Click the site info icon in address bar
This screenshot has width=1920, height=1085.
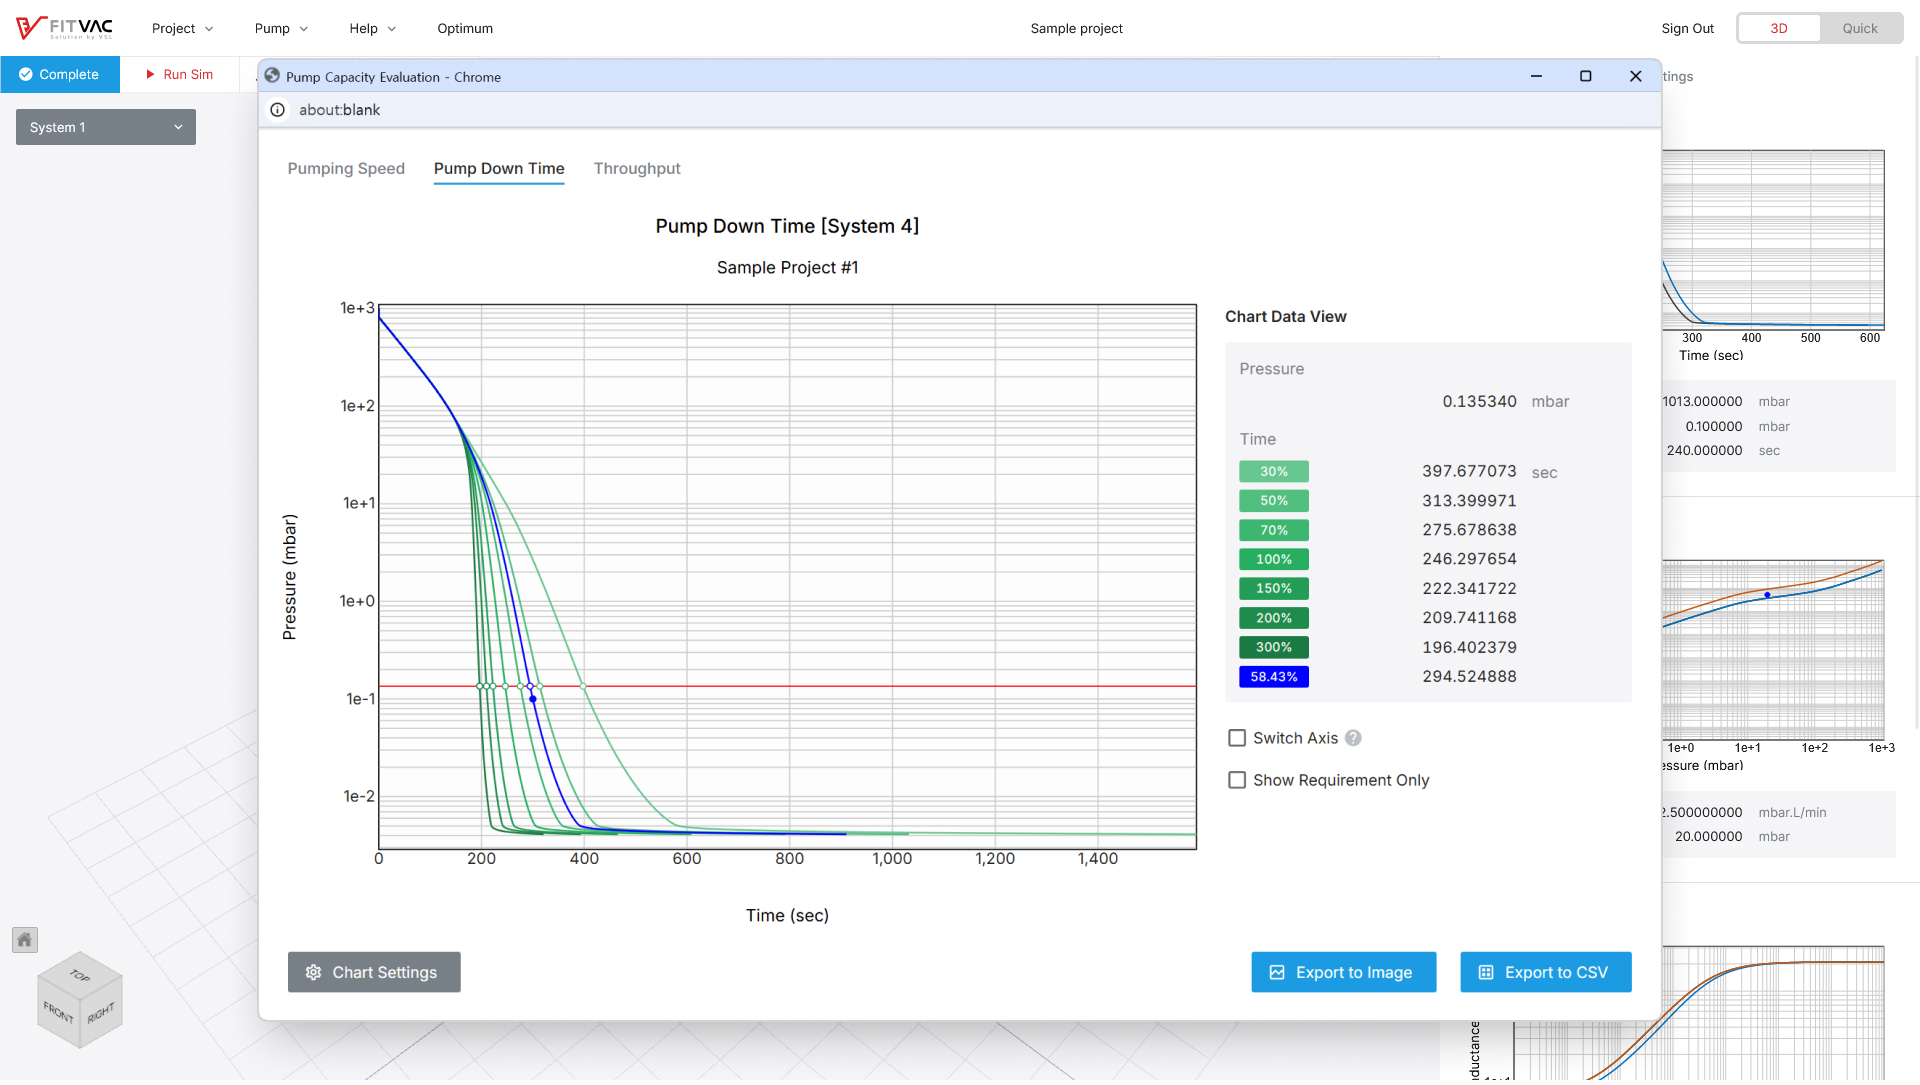(x=278, y=110)
